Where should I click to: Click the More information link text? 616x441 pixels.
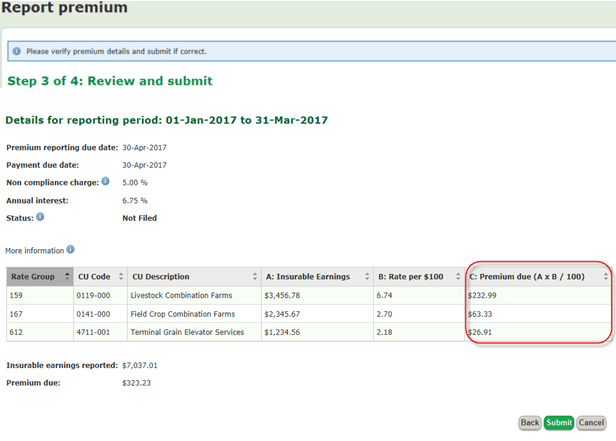click(x=35, y=251)
